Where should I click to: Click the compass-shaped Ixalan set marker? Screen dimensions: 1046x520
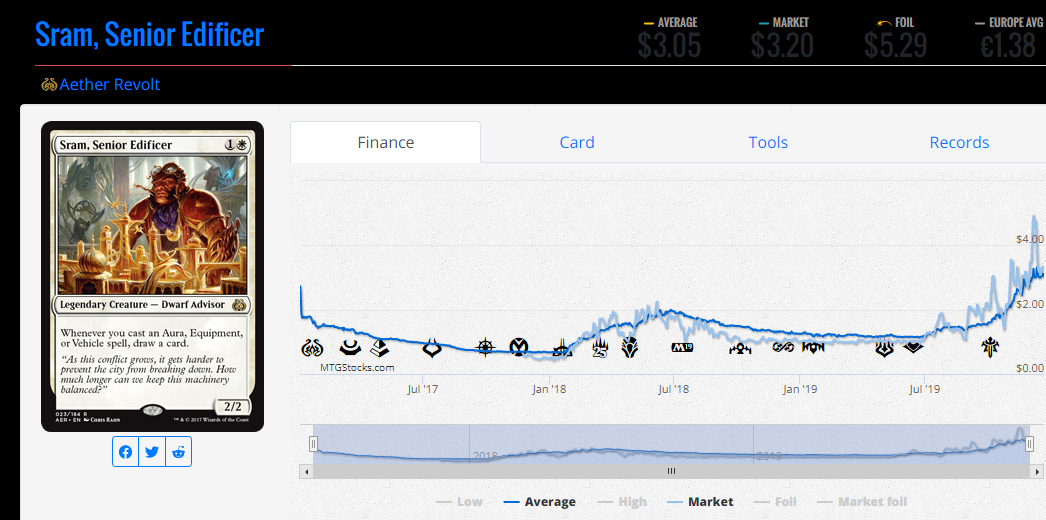point(486,348)
